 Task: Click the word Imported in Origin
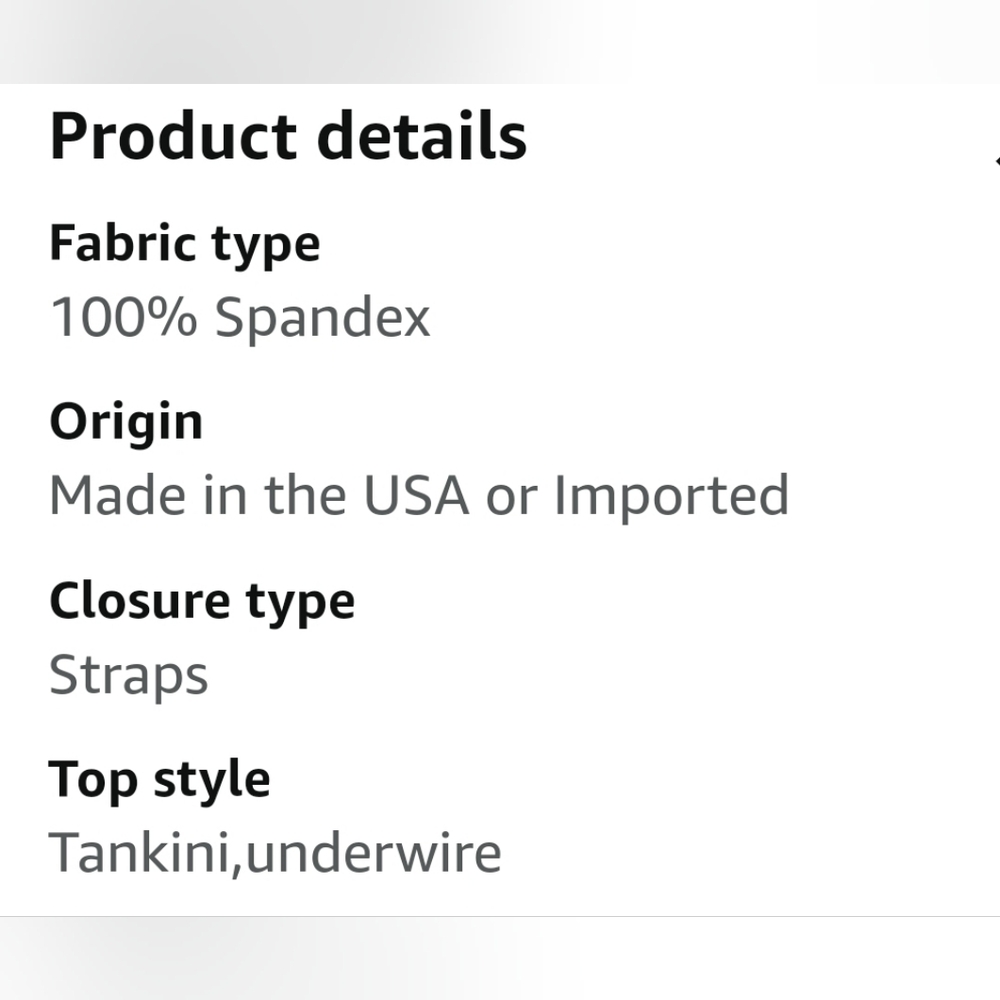click(x=672, y=497)
